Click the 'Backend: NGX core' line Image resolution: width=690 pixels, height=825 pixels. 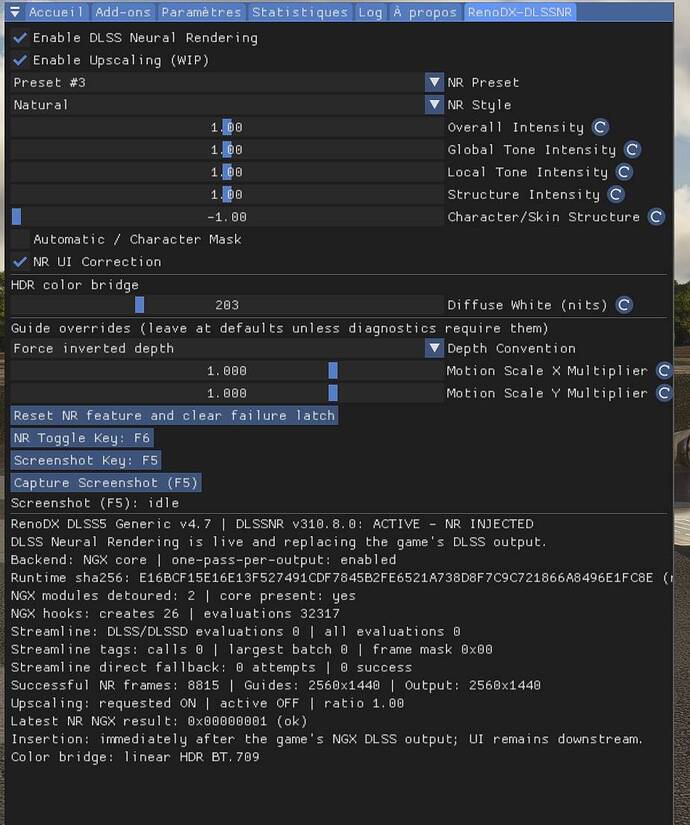coord(203,560)
